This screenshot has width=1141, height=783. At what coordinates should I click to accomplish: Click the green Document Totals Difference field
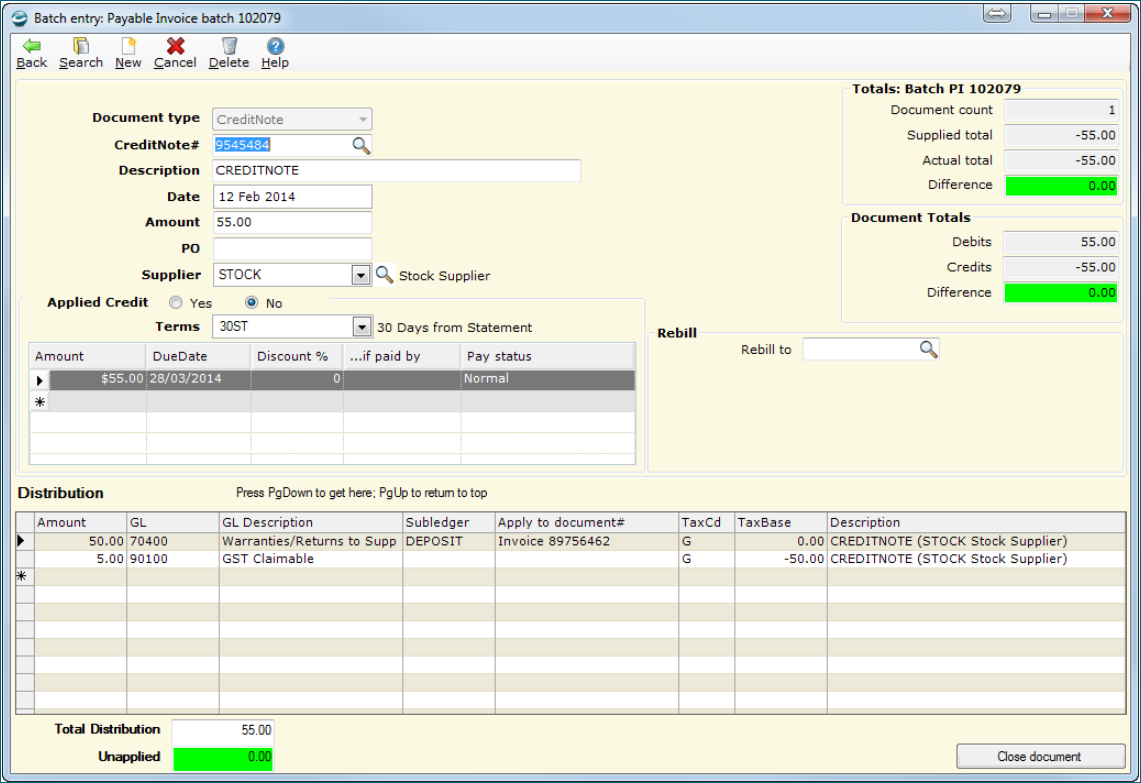tap(1061, 293)
